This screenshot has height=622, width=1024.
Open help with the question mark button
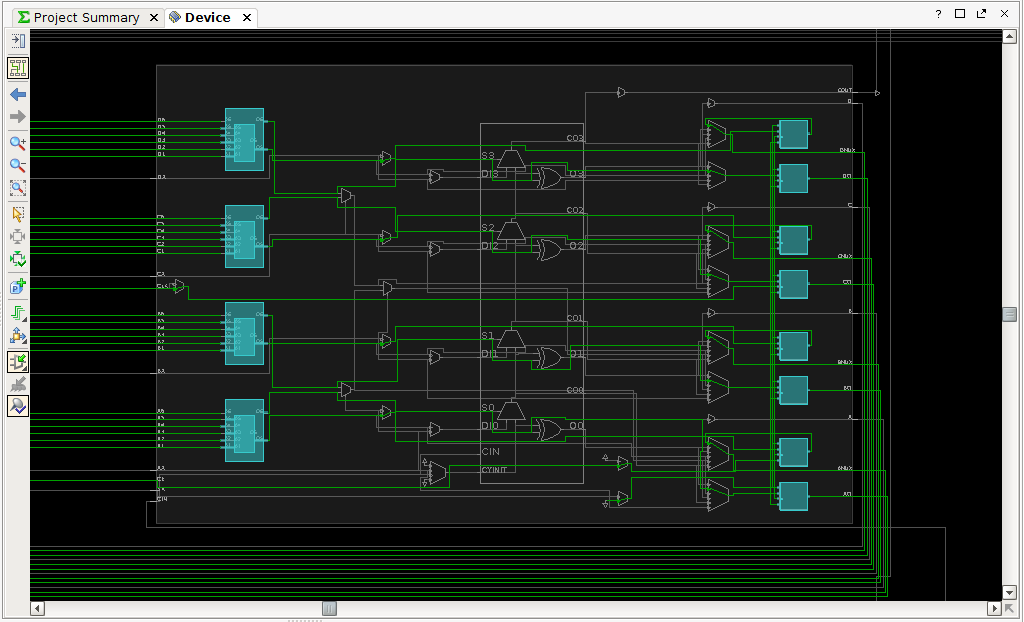pos(938,14)
